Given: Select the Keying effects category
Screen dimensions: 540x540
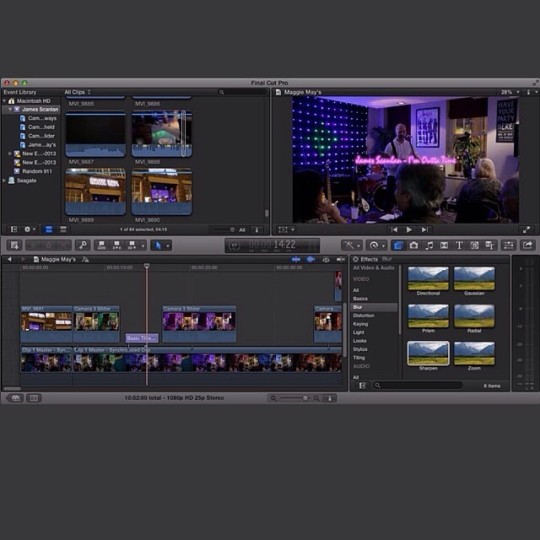Looking at the screenshot, I should point(360,324).
